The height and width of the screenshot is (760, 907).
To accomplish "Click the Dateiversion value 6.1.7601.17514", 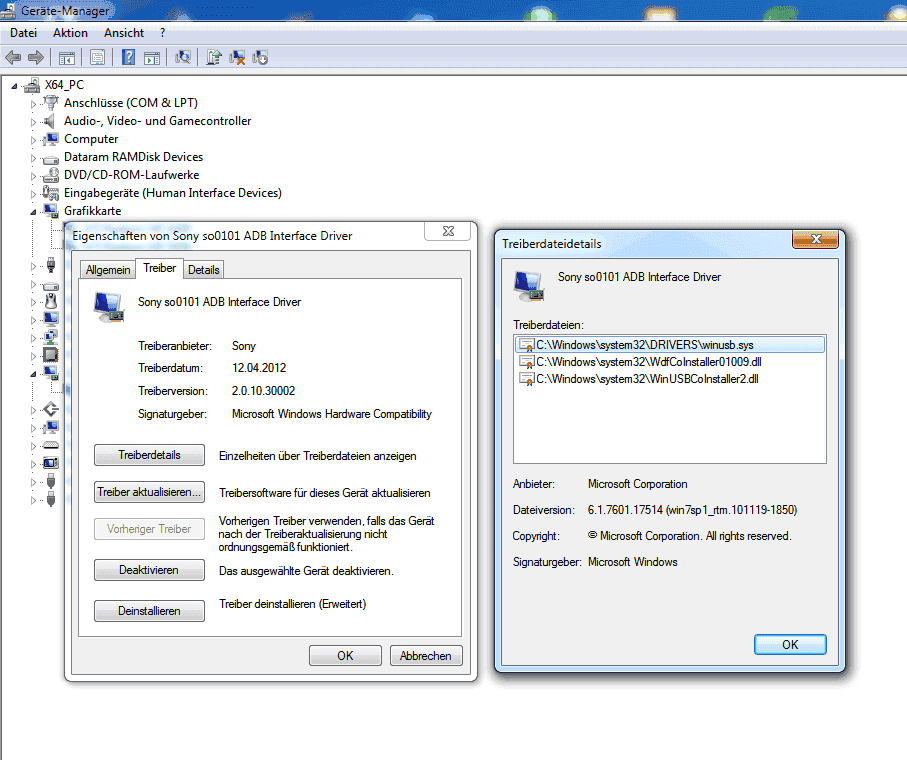I will click(x=692, y=510).
